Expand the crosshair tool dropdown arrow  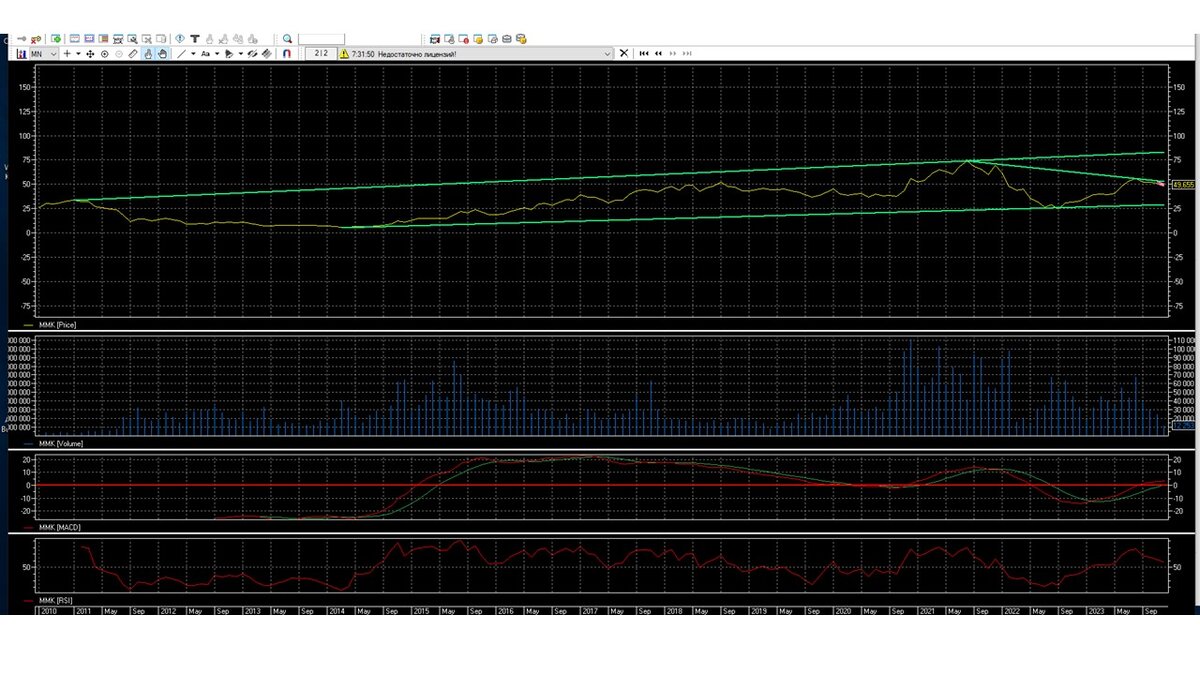pos(78,53)
